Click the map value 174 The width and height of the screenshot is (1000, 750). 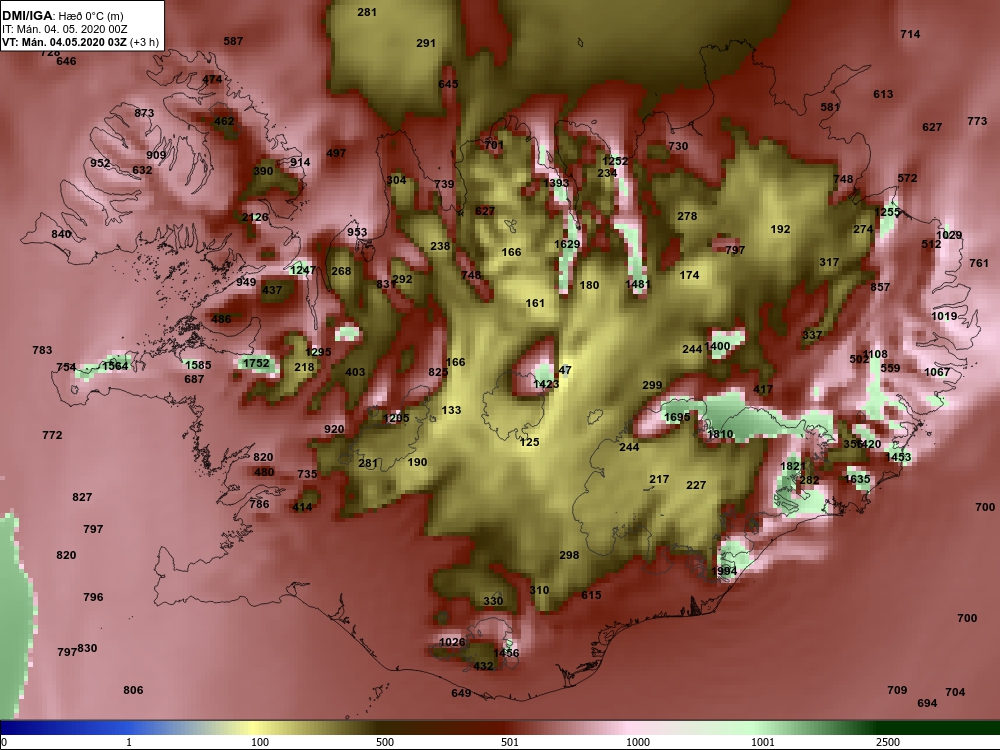[x=689, y=275]
